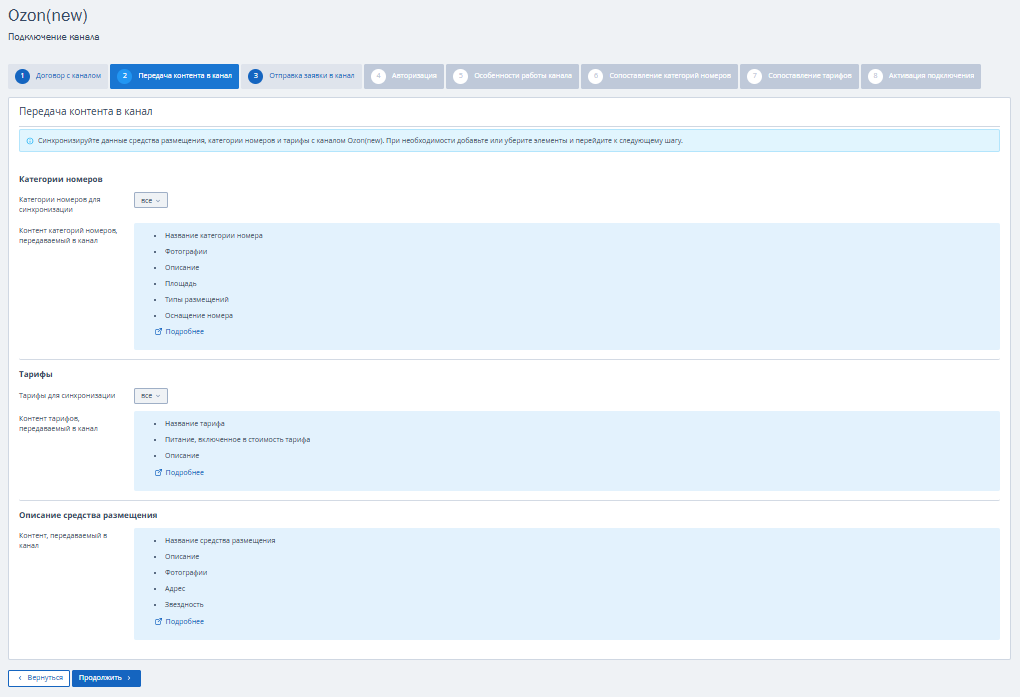Open Подробнее link under room categories content

185,332
